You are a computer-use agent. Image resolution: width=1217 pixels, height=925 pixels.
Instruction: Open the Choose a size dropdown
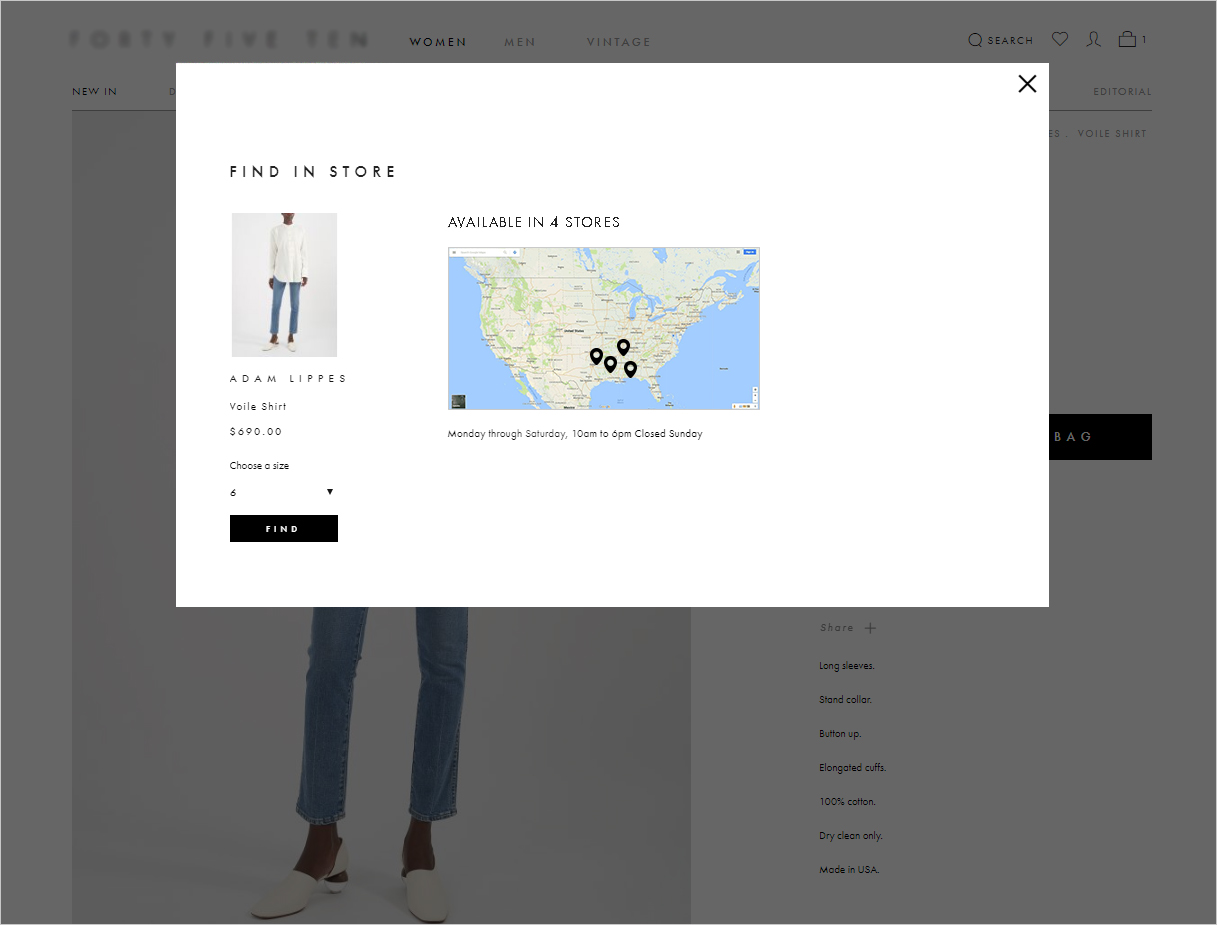pos(282,492)
